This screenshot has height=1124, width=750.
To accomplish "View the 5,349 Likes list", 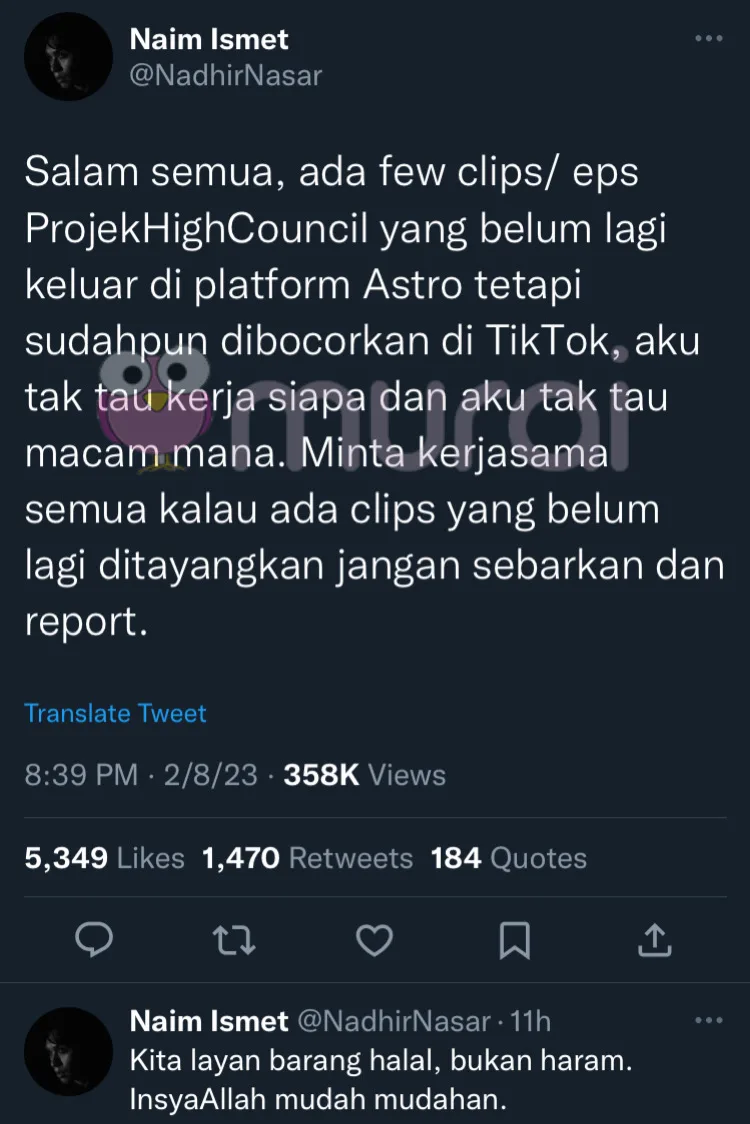I will pos(105,858).
